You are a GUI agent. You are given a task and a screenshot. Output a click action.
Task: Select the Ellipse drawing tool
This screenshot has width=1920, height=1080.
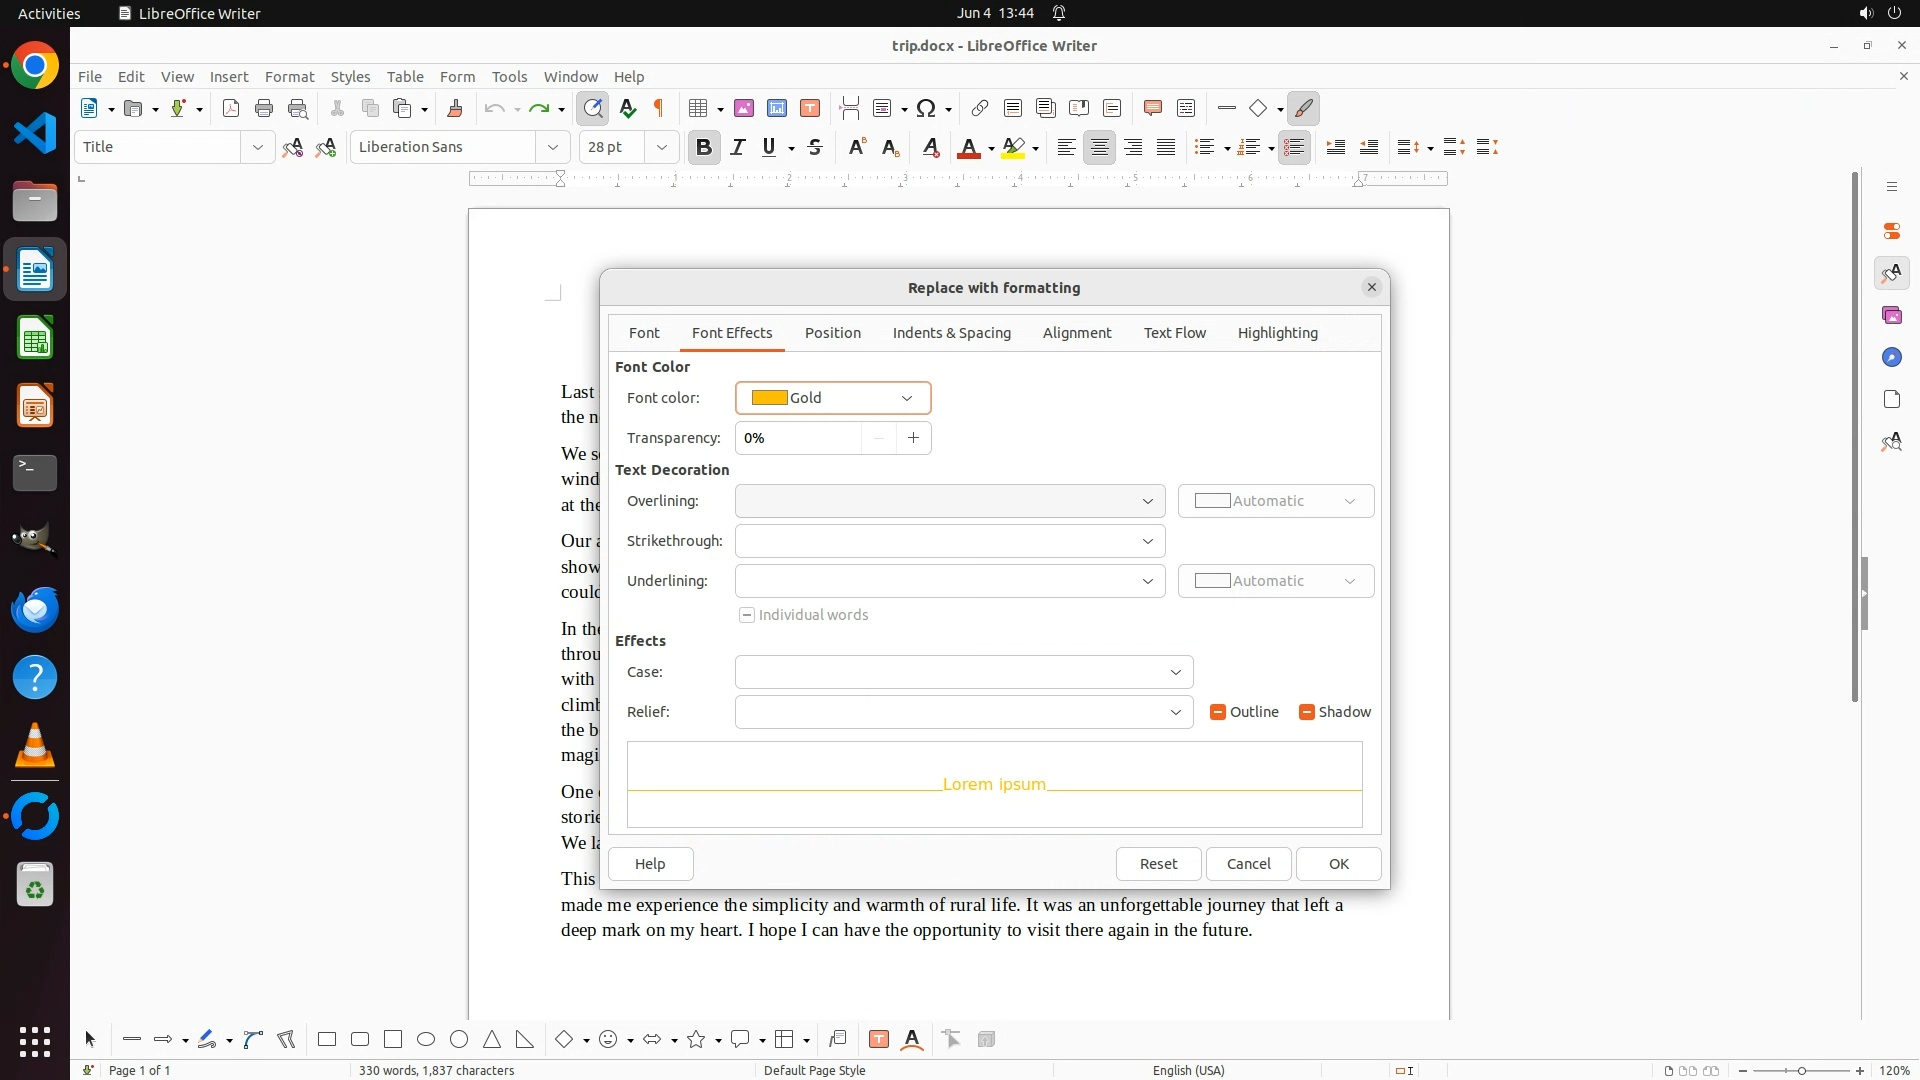pyautogui.click(x=426, y=1039)
